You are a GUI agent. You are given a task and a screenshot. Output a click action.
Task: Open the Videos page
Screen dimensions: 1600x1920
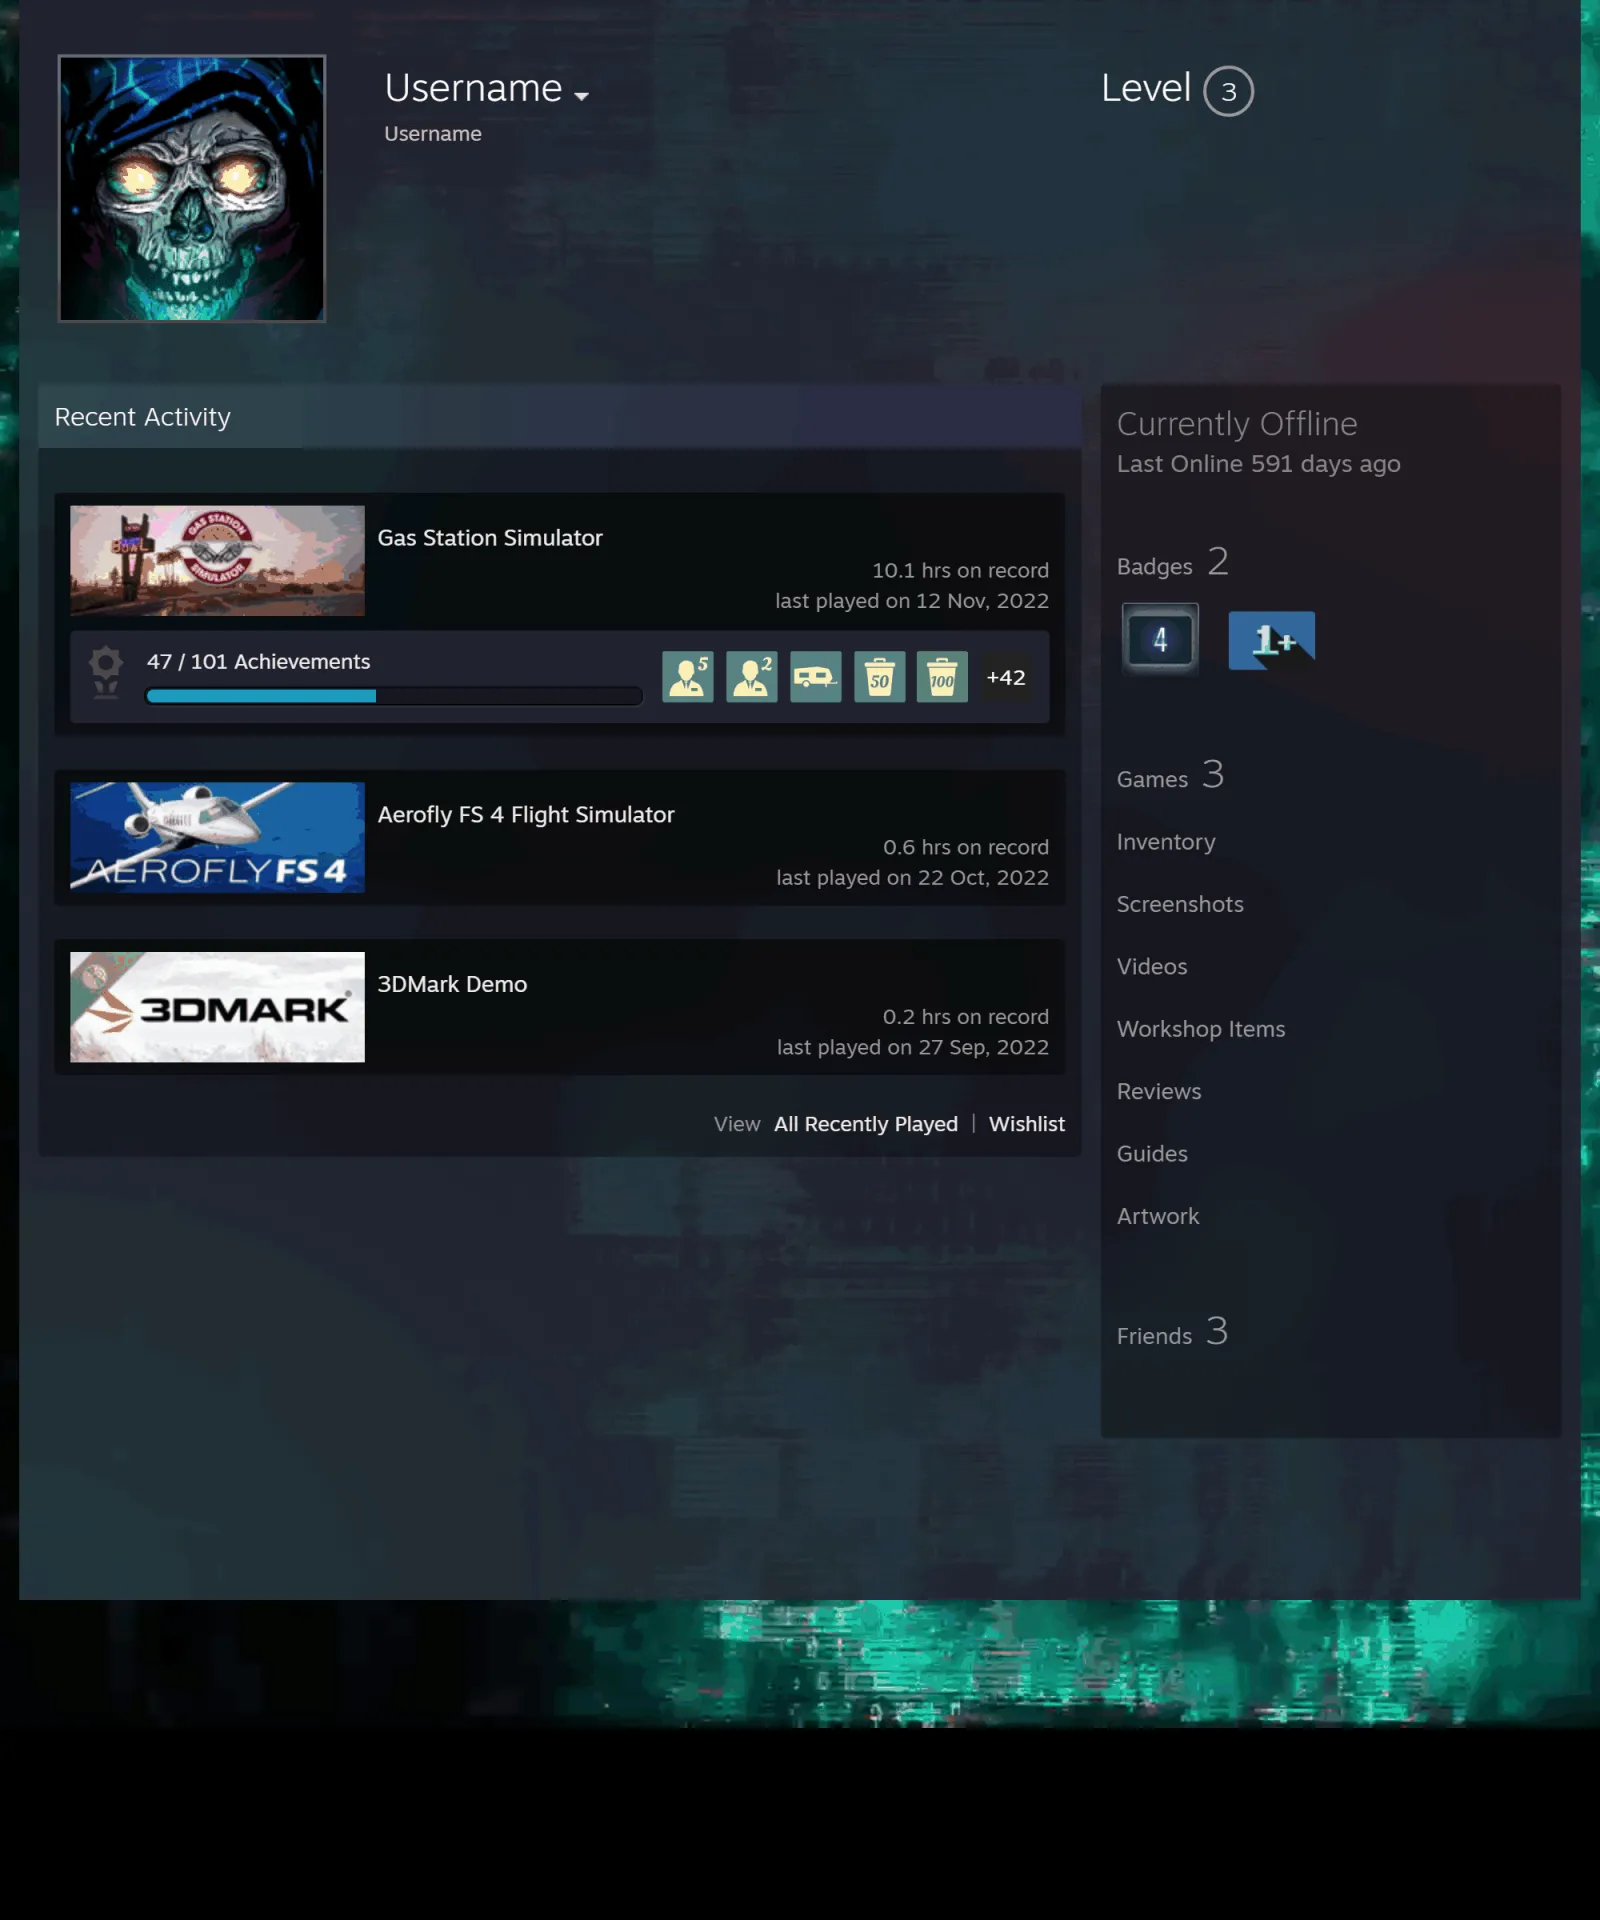(1152, 967)
